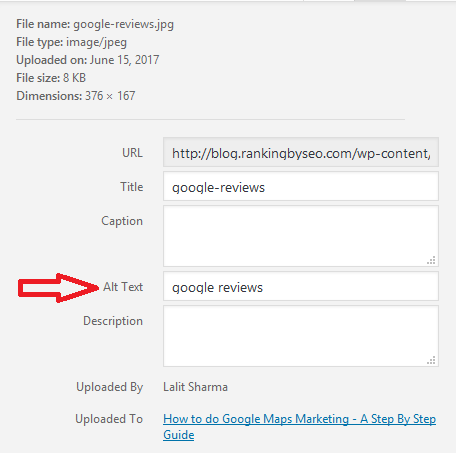Screen dimensions: 456x453
Task: Click the Caption label
Action: click(122, 221)
